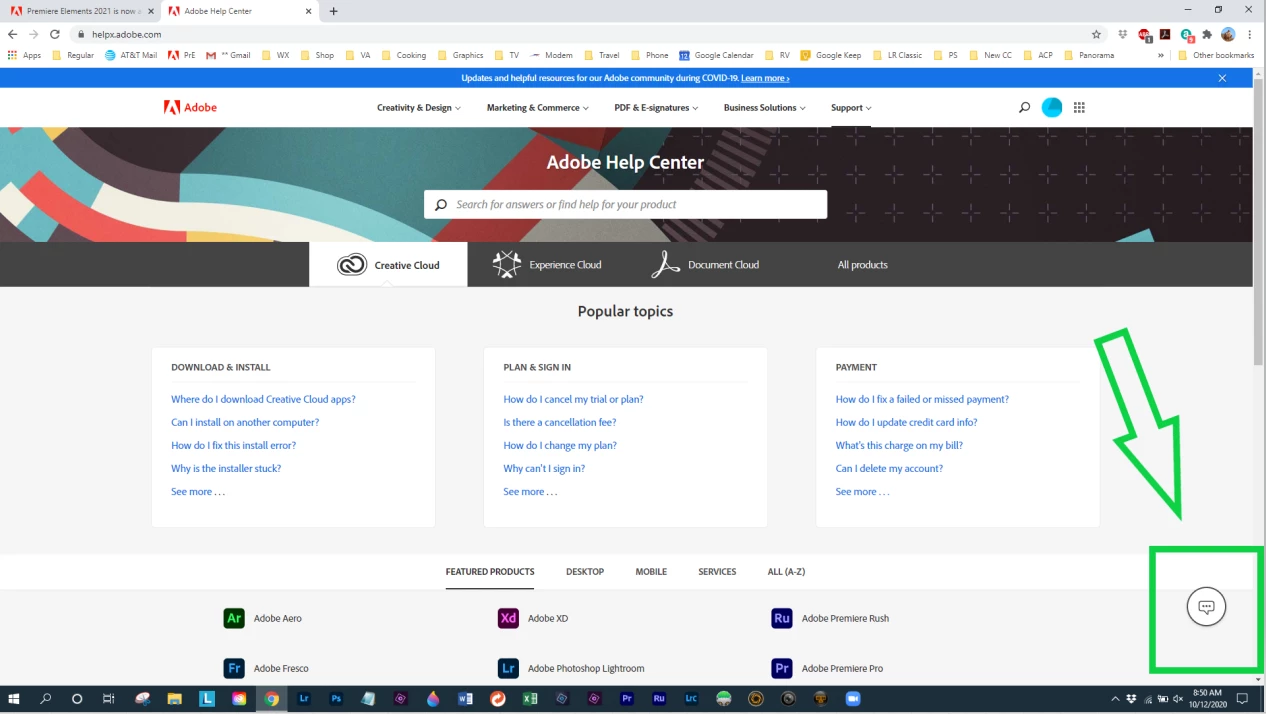Screen dimensions: 1266x714
Task: Switch to the Featured Products tab
Action: pyautogui.click(x=490, y=572)
